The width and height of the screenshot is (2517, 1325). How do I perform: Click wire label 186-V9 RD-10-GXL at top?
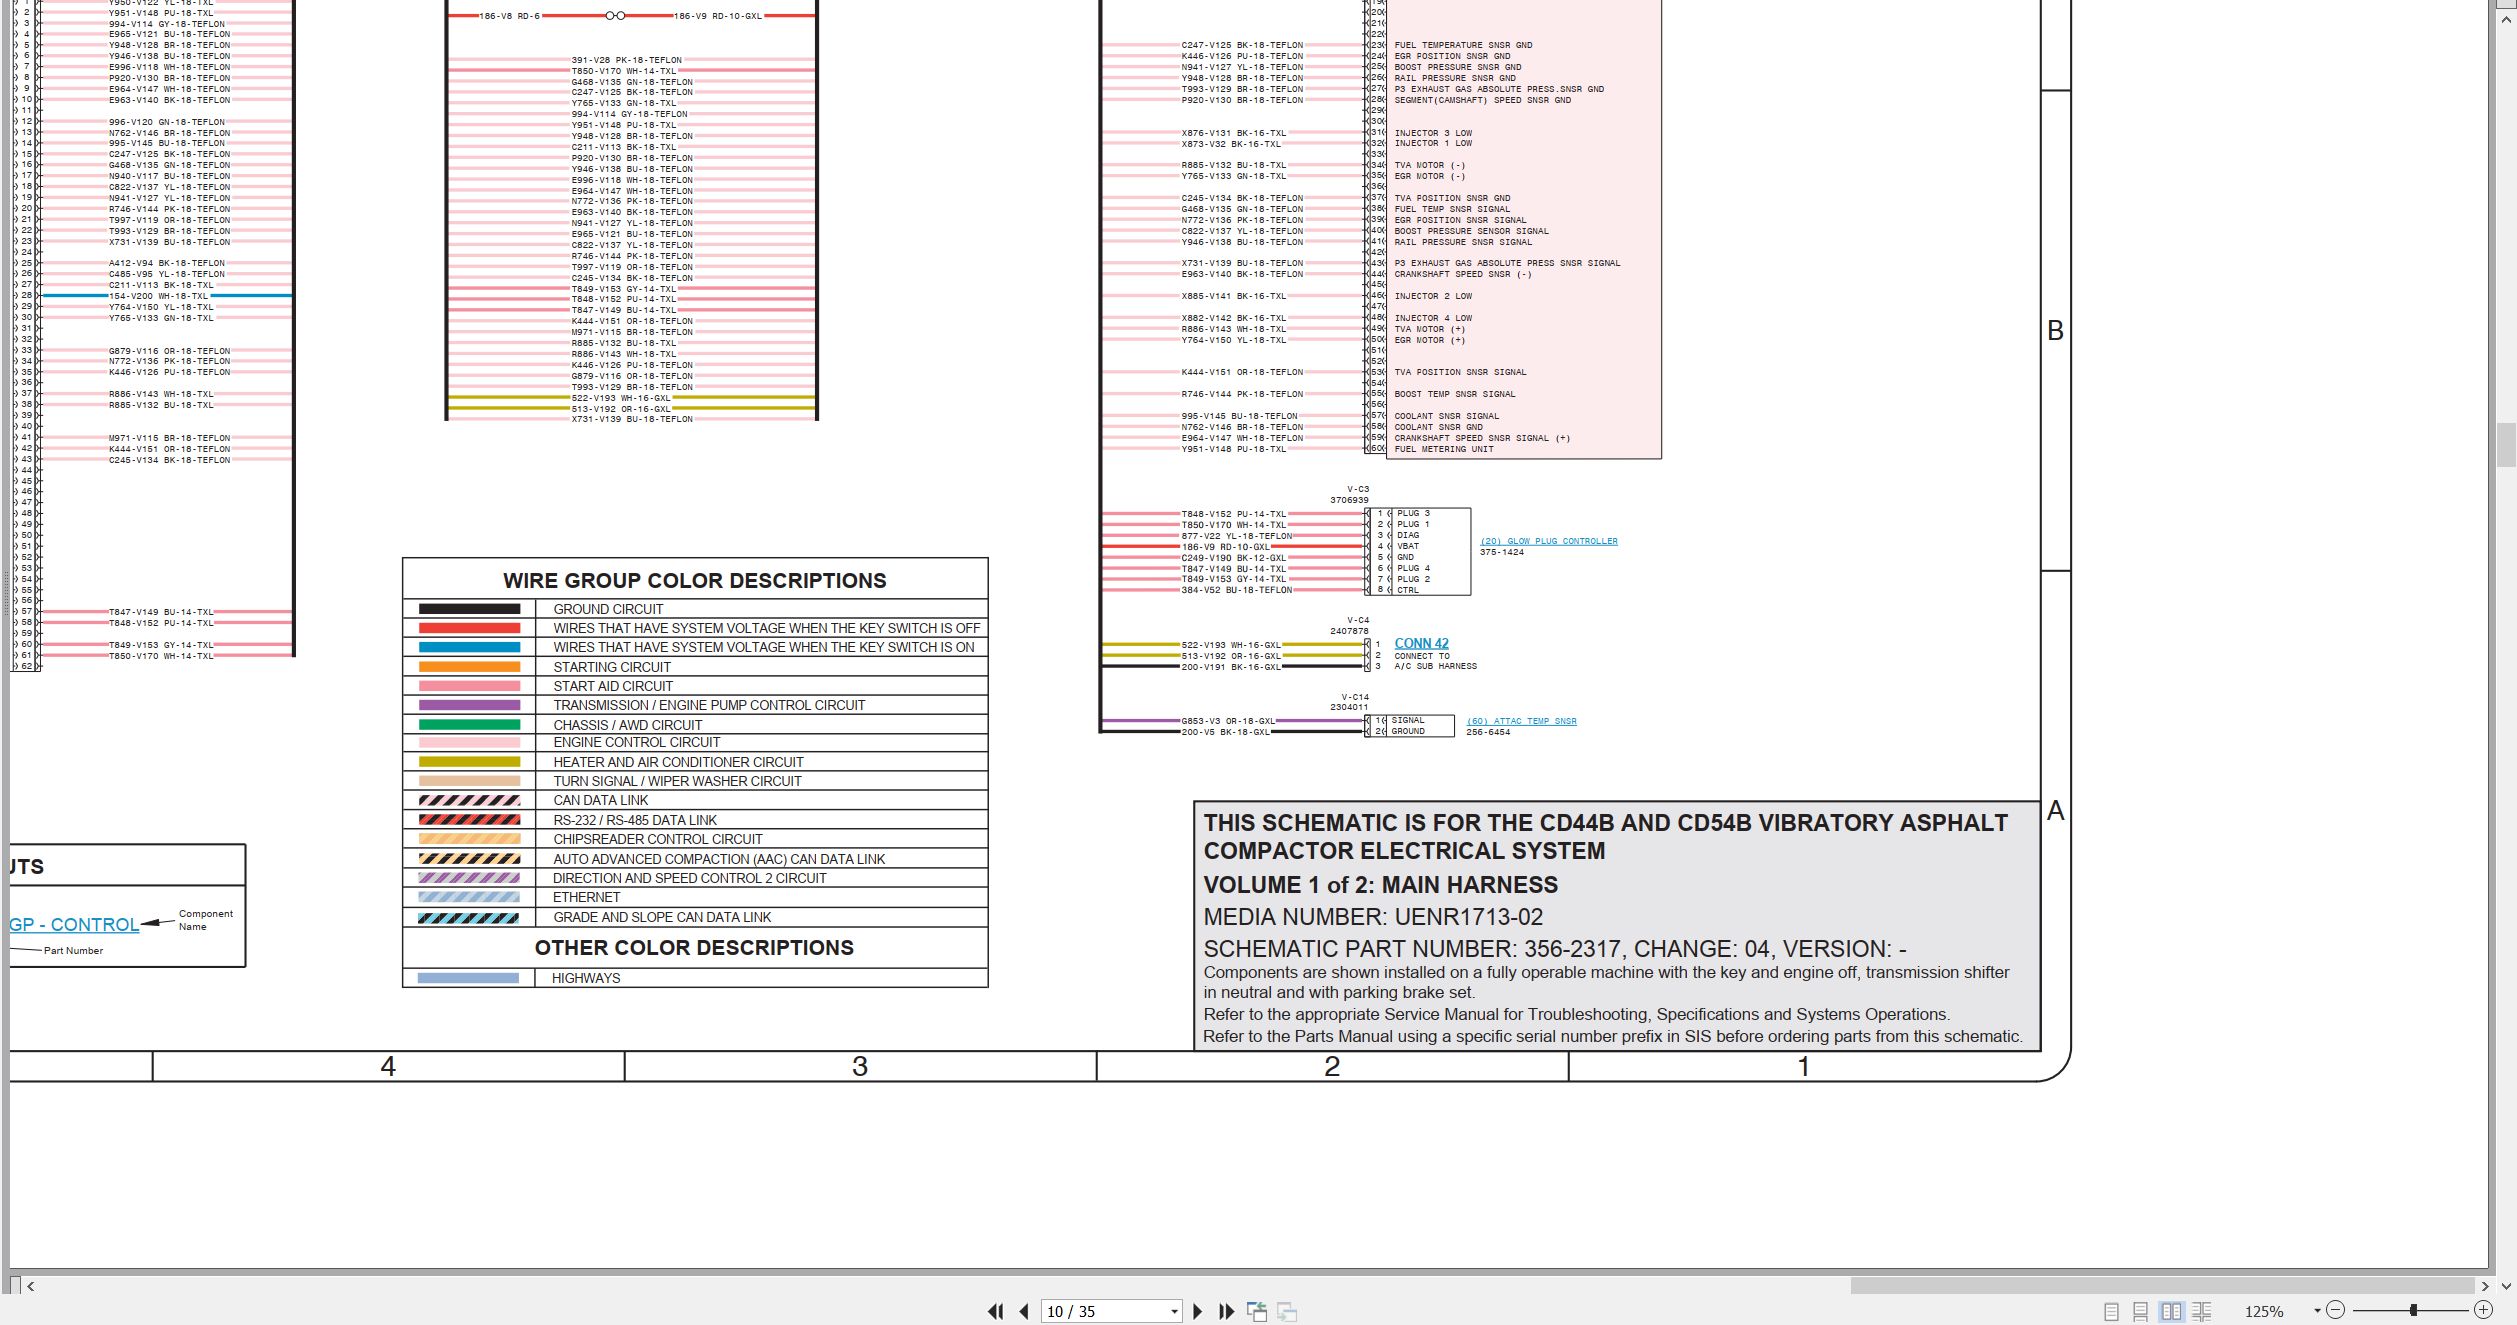coord(718,16)
